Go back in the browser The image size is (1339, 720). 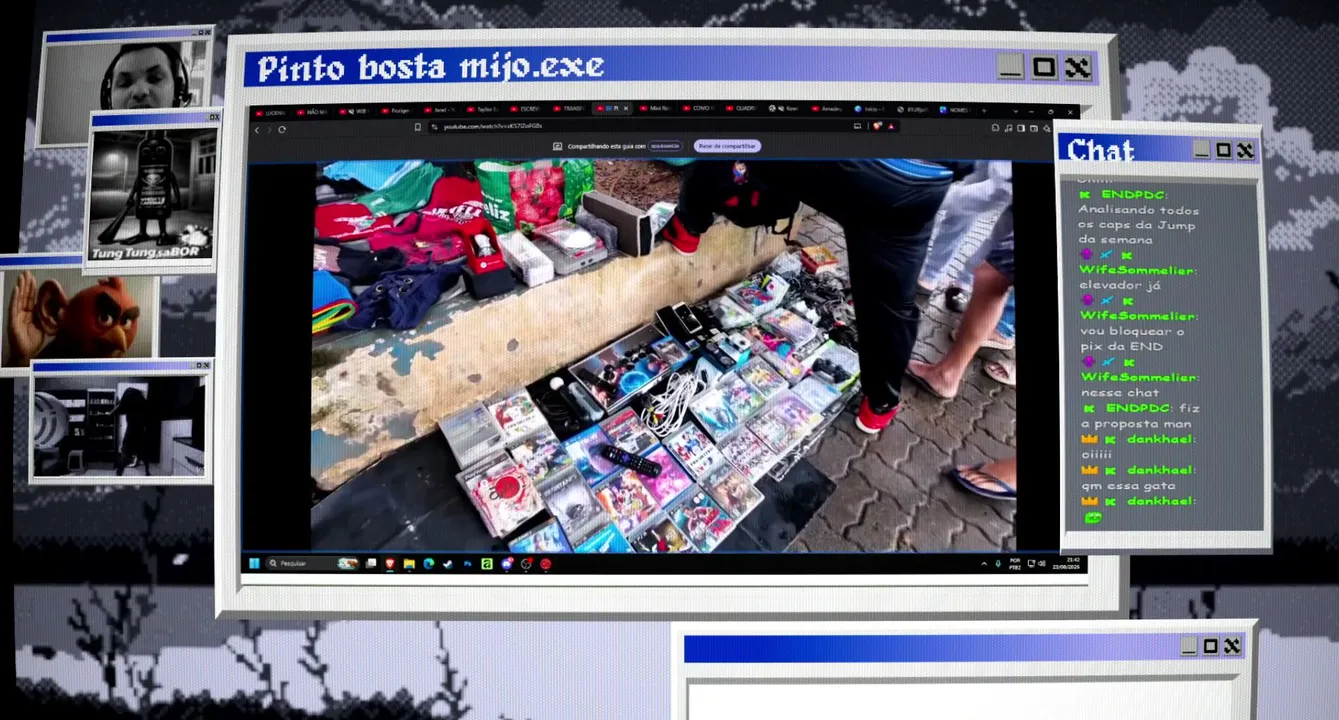pyautogui.click(x=257, y=129)
